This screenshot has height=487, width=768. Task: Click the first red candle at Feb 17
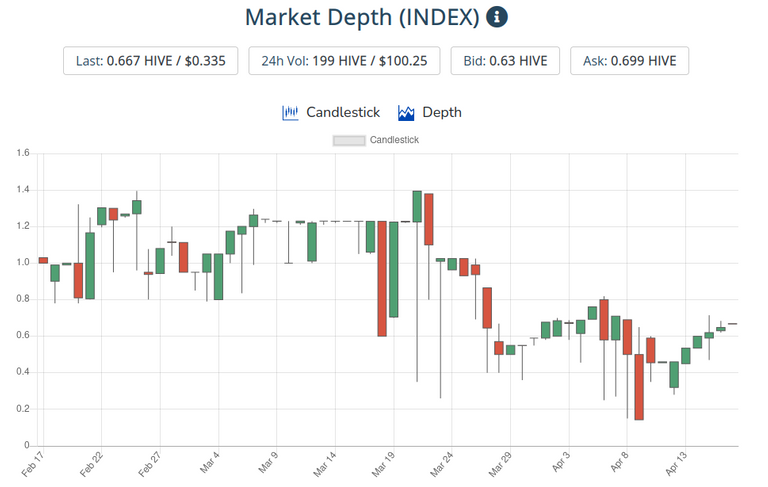[43, 260]
